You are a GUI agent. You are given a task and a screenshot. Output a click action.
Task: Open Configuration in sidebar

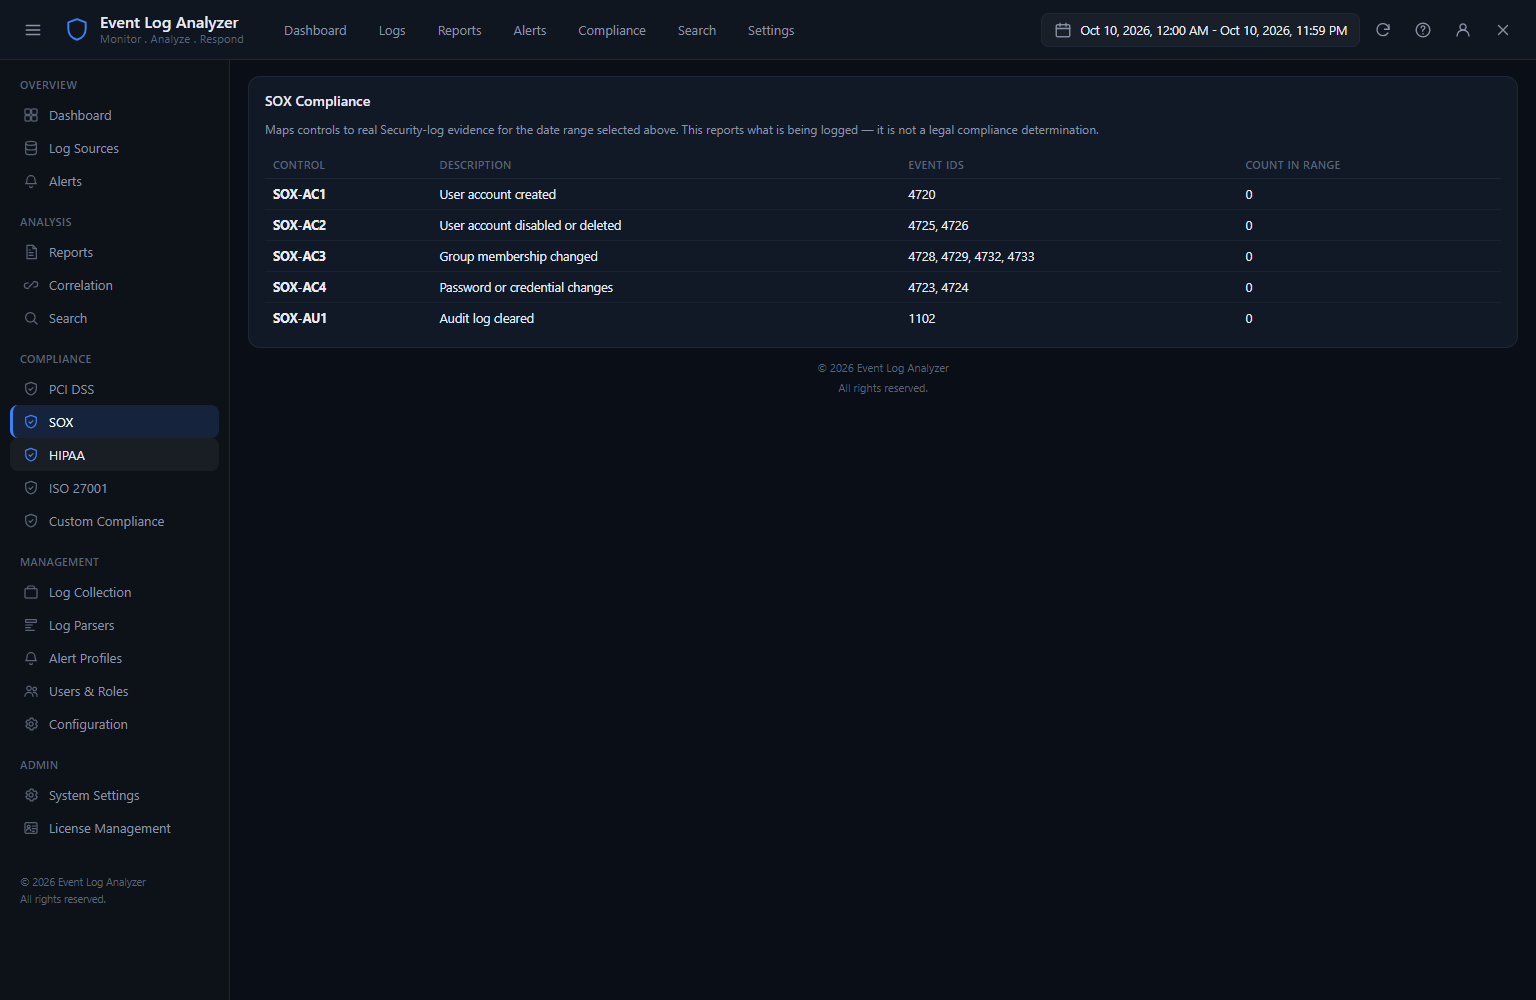click(114, 724)
